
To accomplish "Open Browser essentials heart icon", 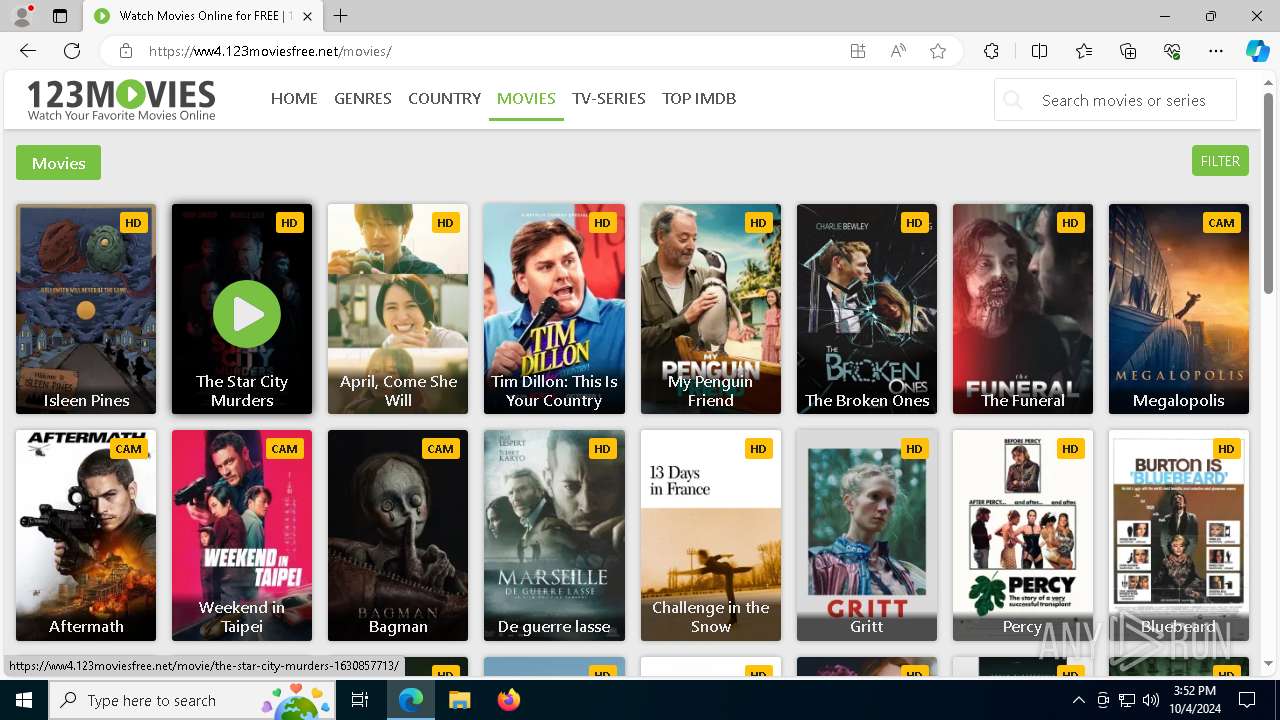I will coord(1172,51).
